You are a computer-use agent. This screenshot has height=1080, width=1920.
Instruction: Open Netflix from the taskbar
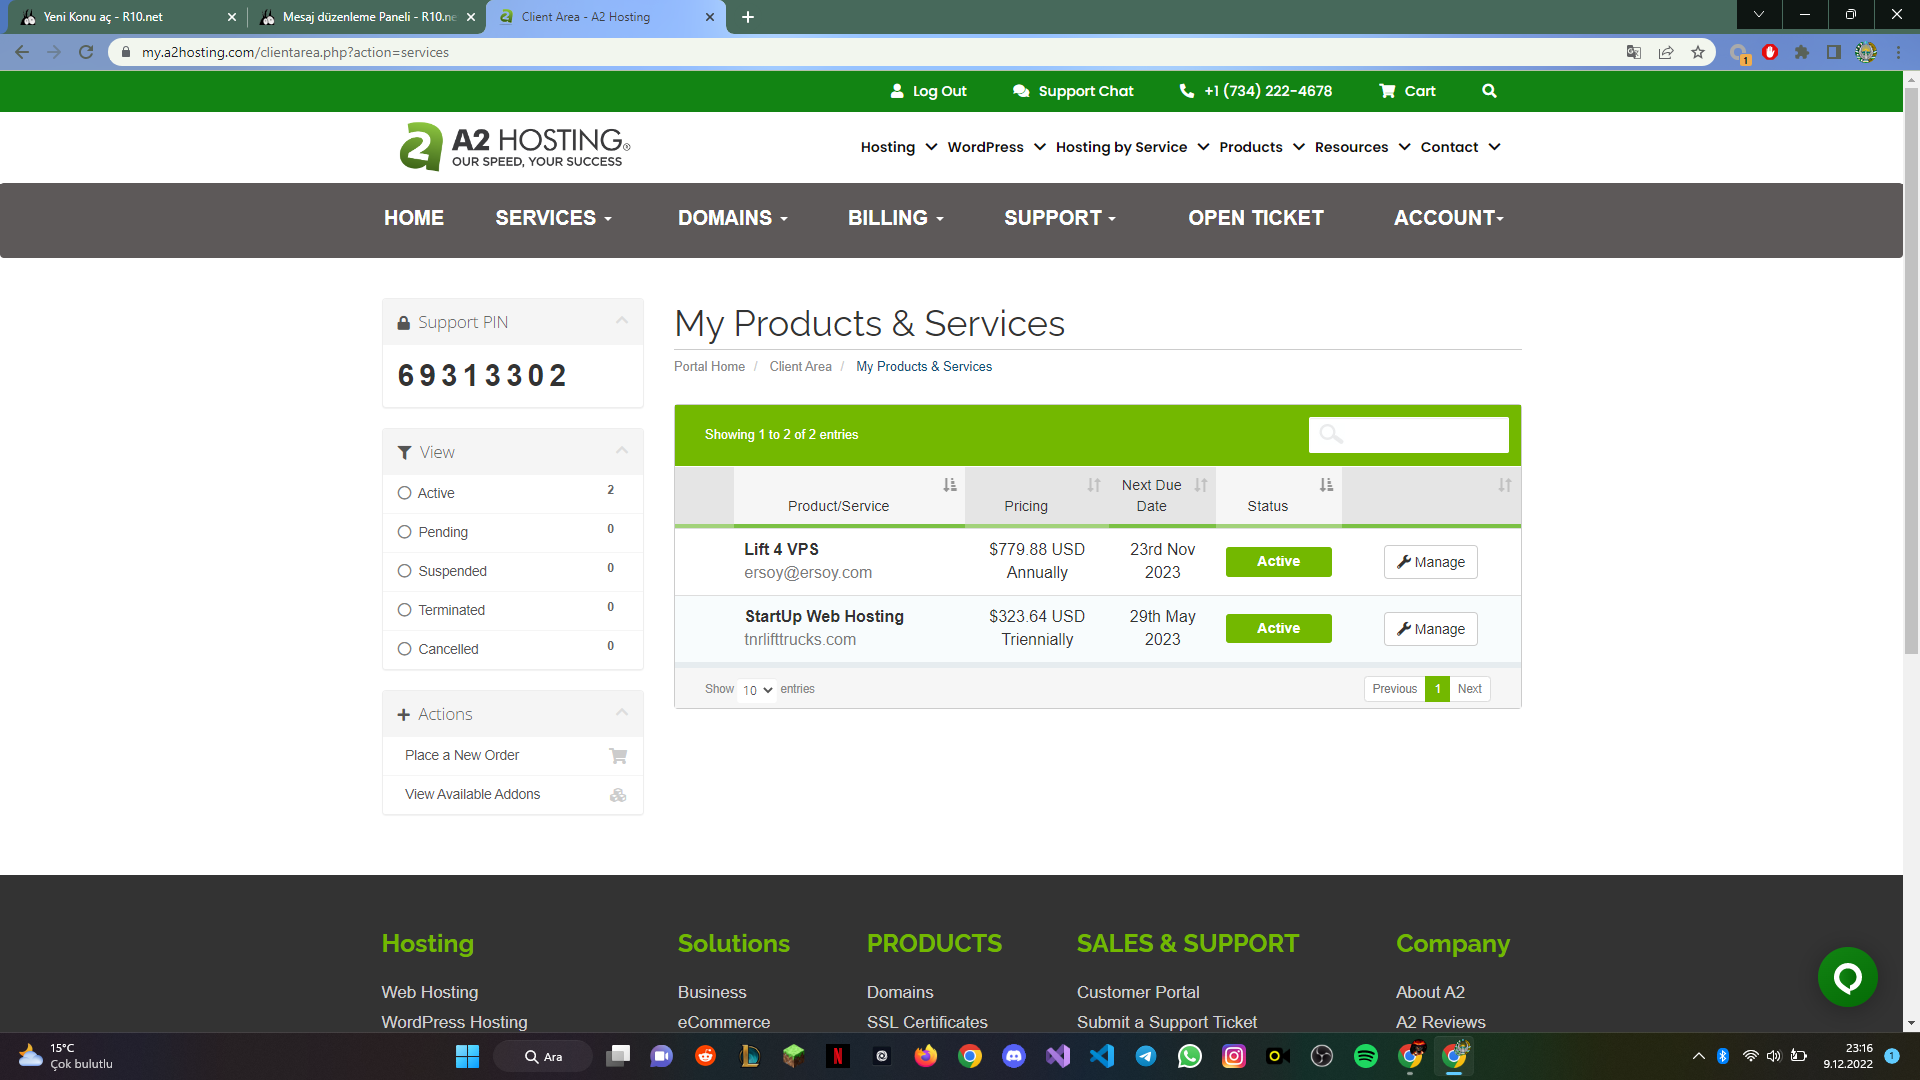pos(838,1056)
